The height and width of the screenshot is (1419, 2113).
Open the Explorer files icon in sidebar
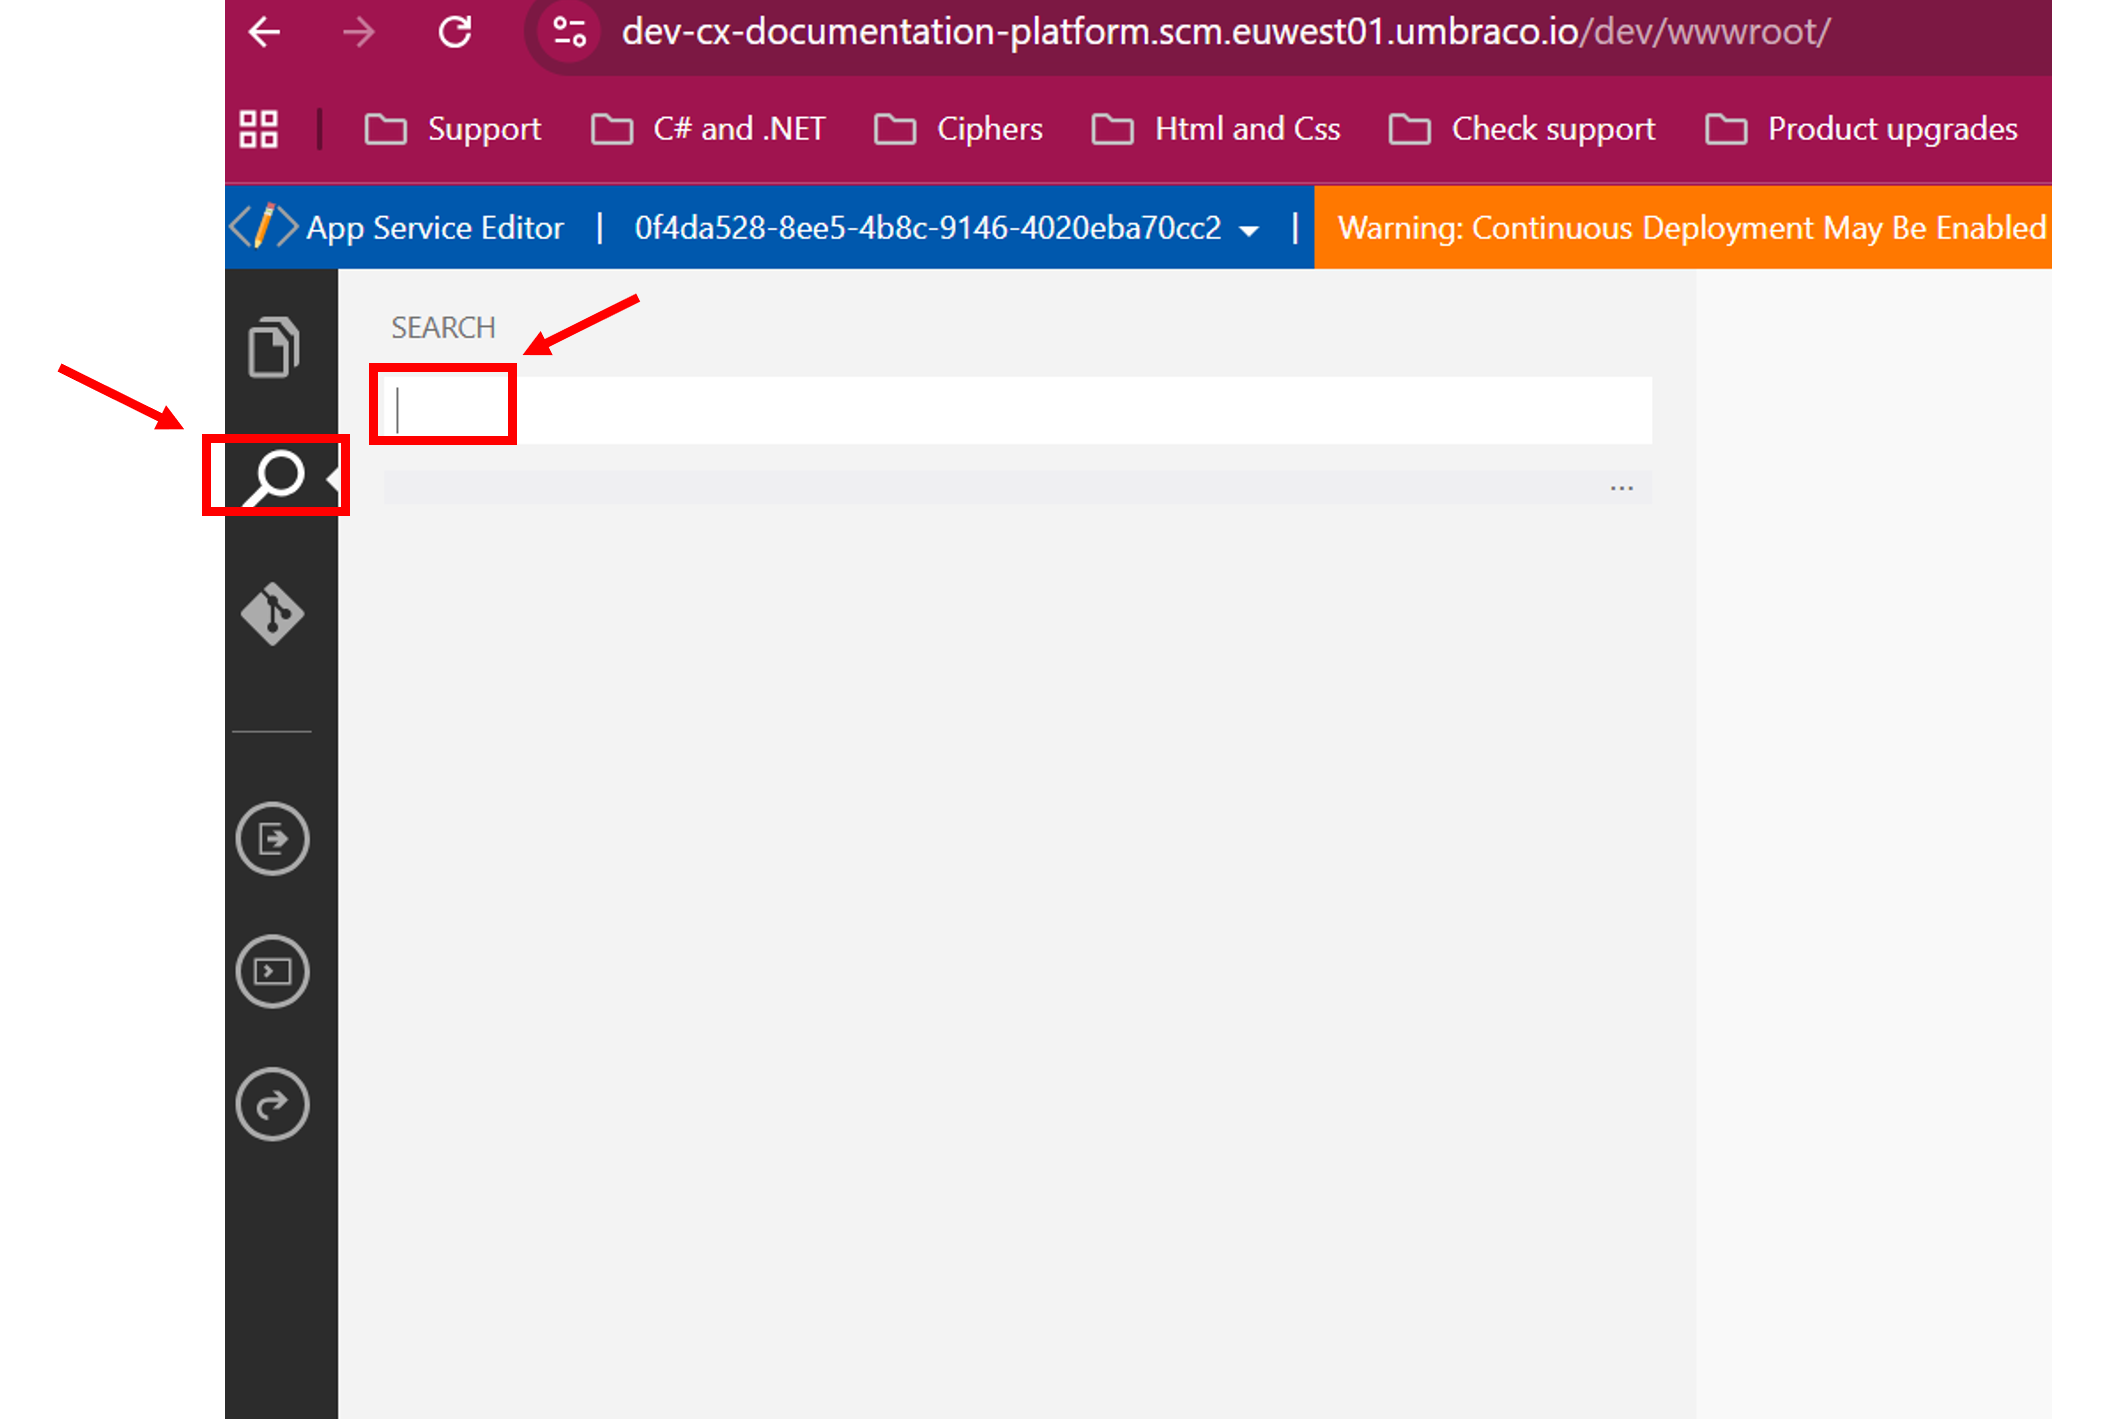point(273,347)
